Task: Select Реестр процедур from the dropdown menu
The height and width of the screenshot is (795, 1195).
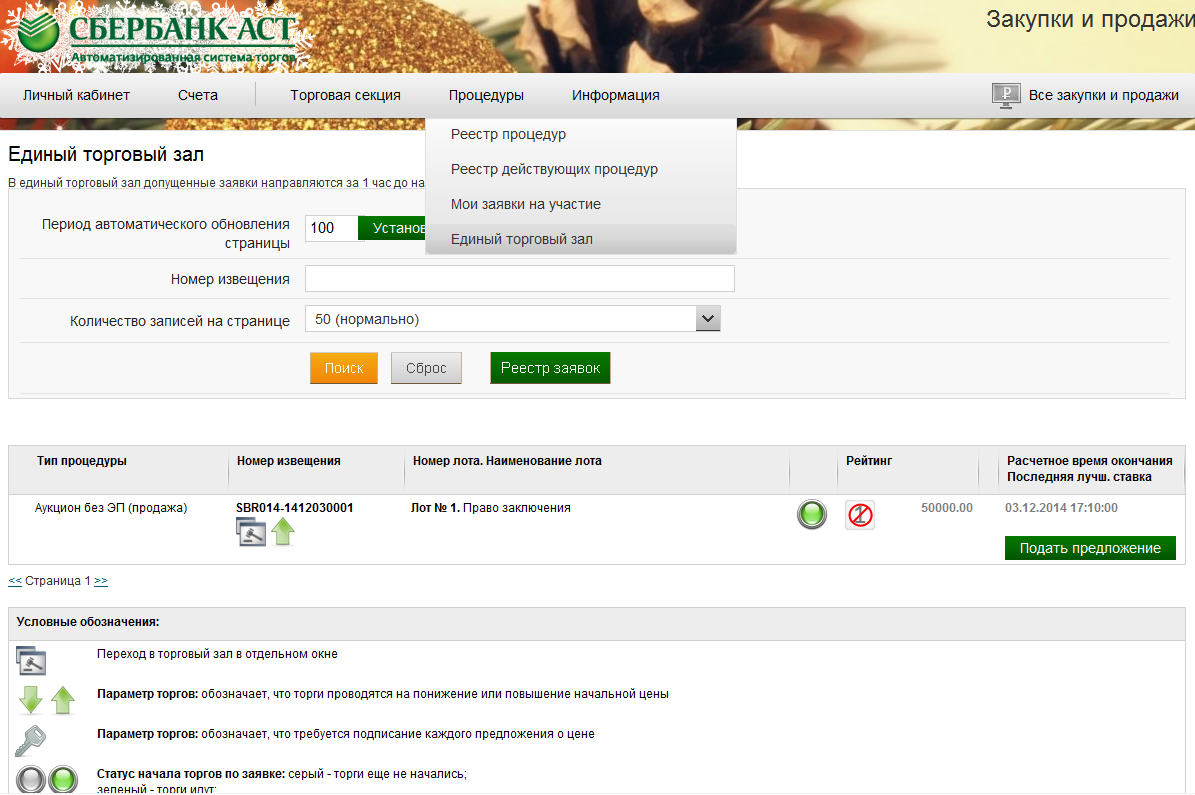Action: point(508,135)
